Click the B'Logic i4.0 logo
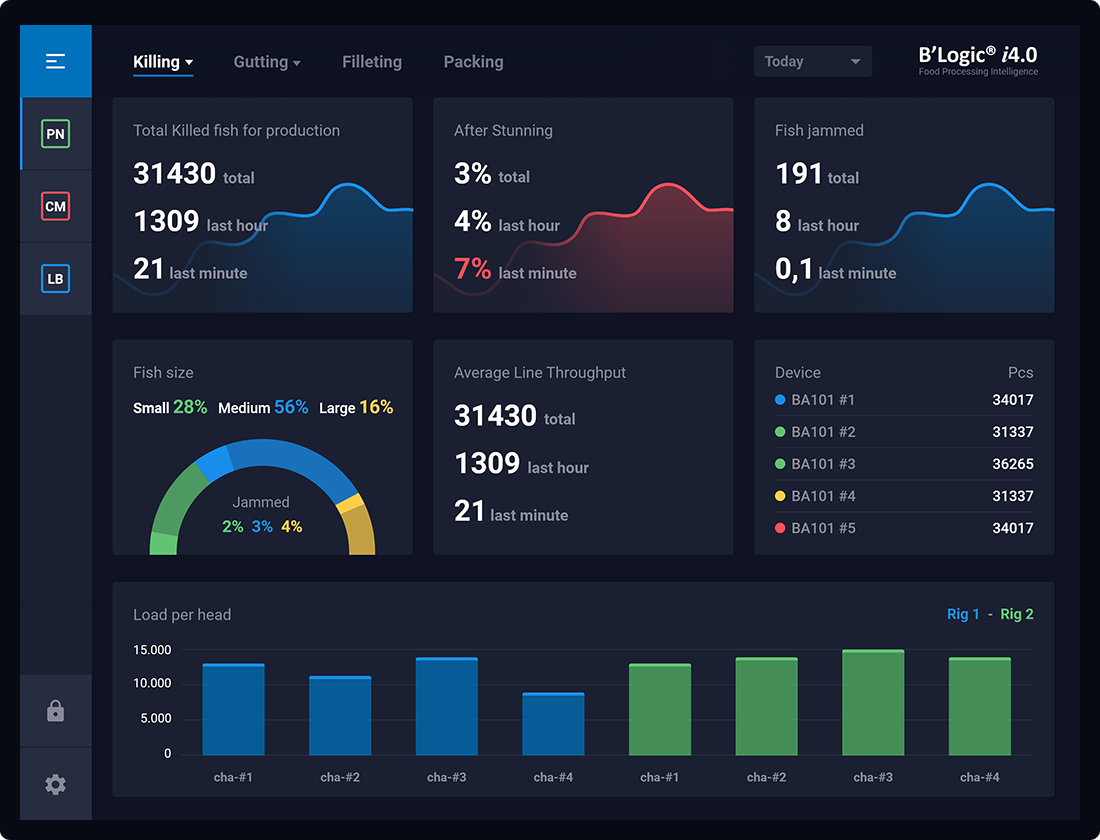This screenshot has height=840, width=1100. pyautogui.click(x=977, y=62)
